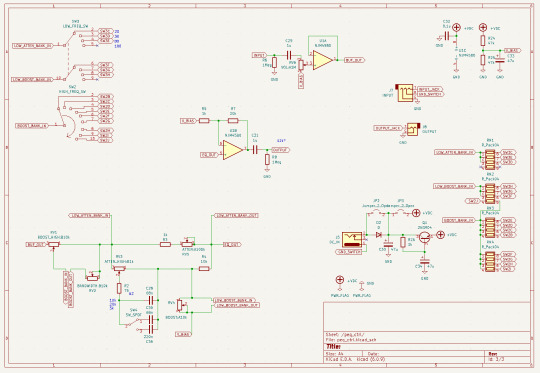
Task: Select the BOOST_BANK_IN label at SW2
Action: 31,126
